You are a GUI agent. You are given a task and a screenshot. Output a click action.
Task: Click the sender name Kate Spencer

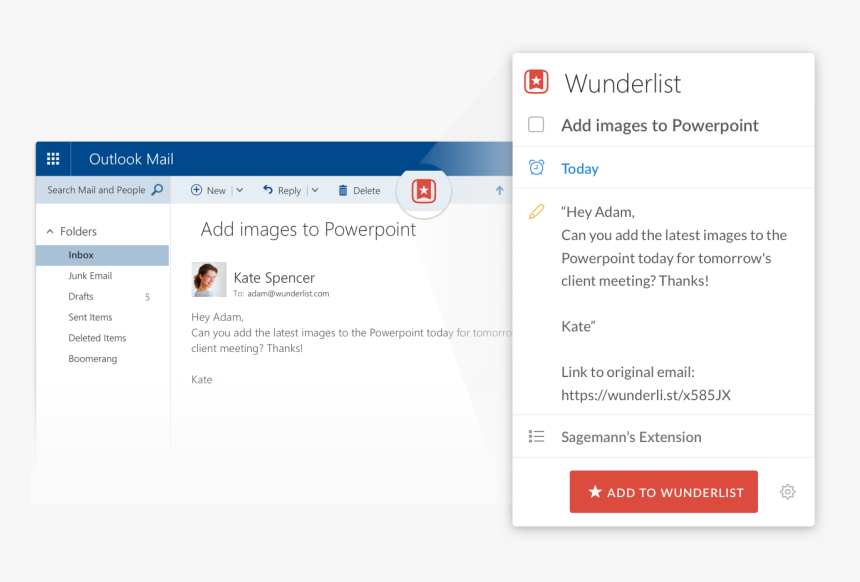274,278
